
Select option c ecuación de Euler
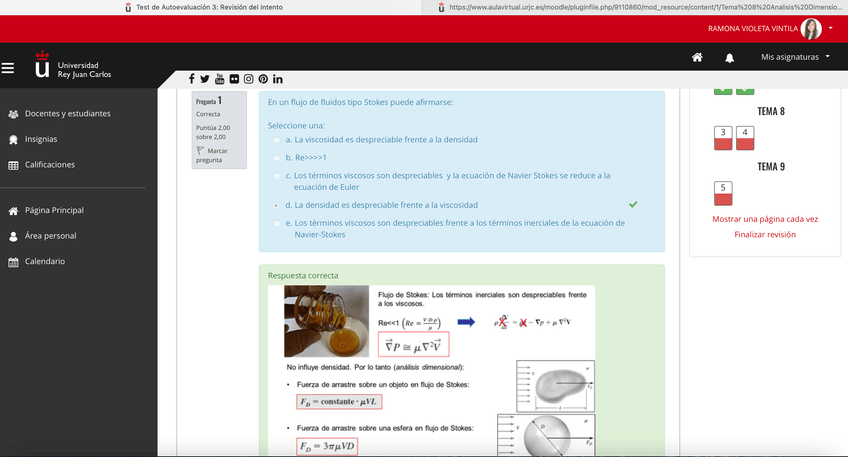coord(277,176)
